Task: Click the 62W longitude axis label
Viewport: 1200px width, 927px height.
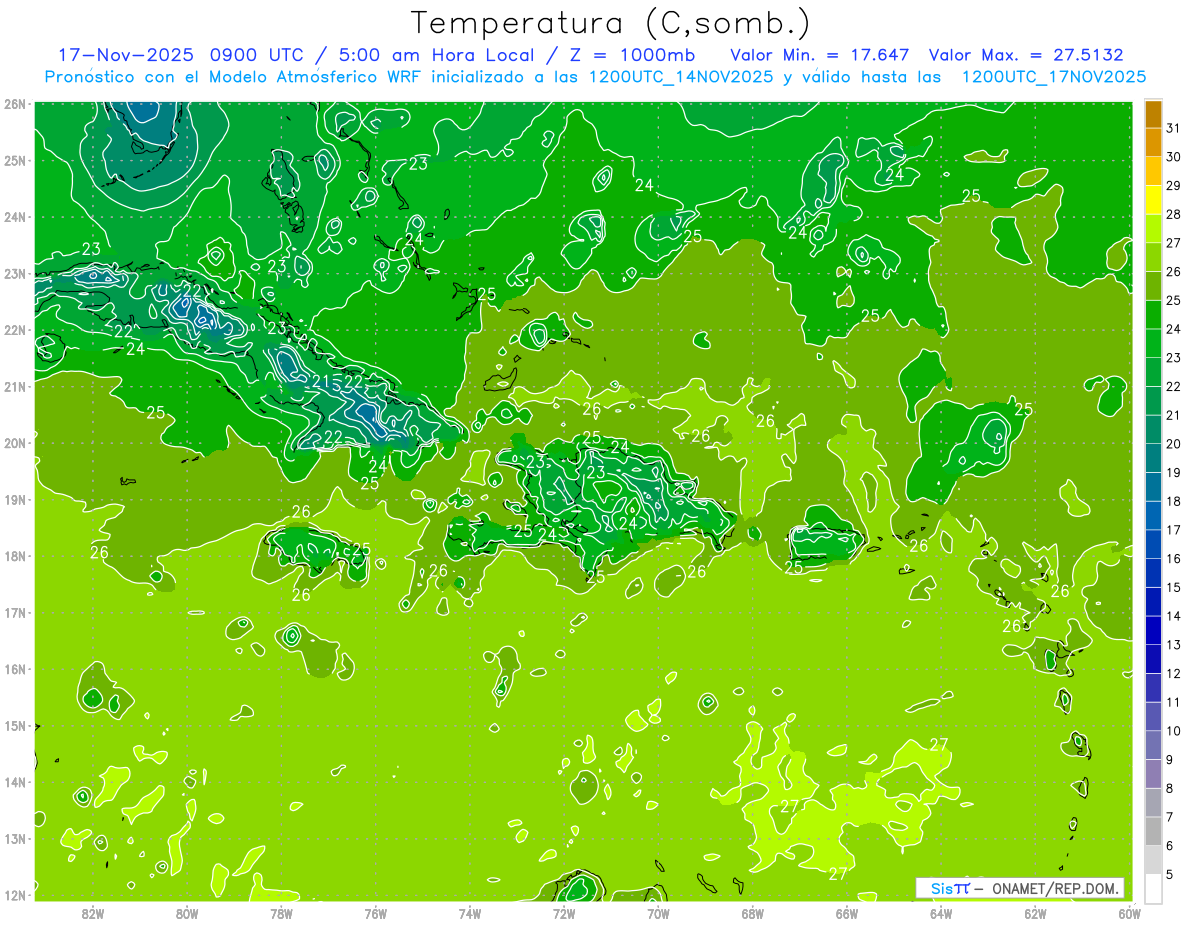Action: tap(1035, 912)
